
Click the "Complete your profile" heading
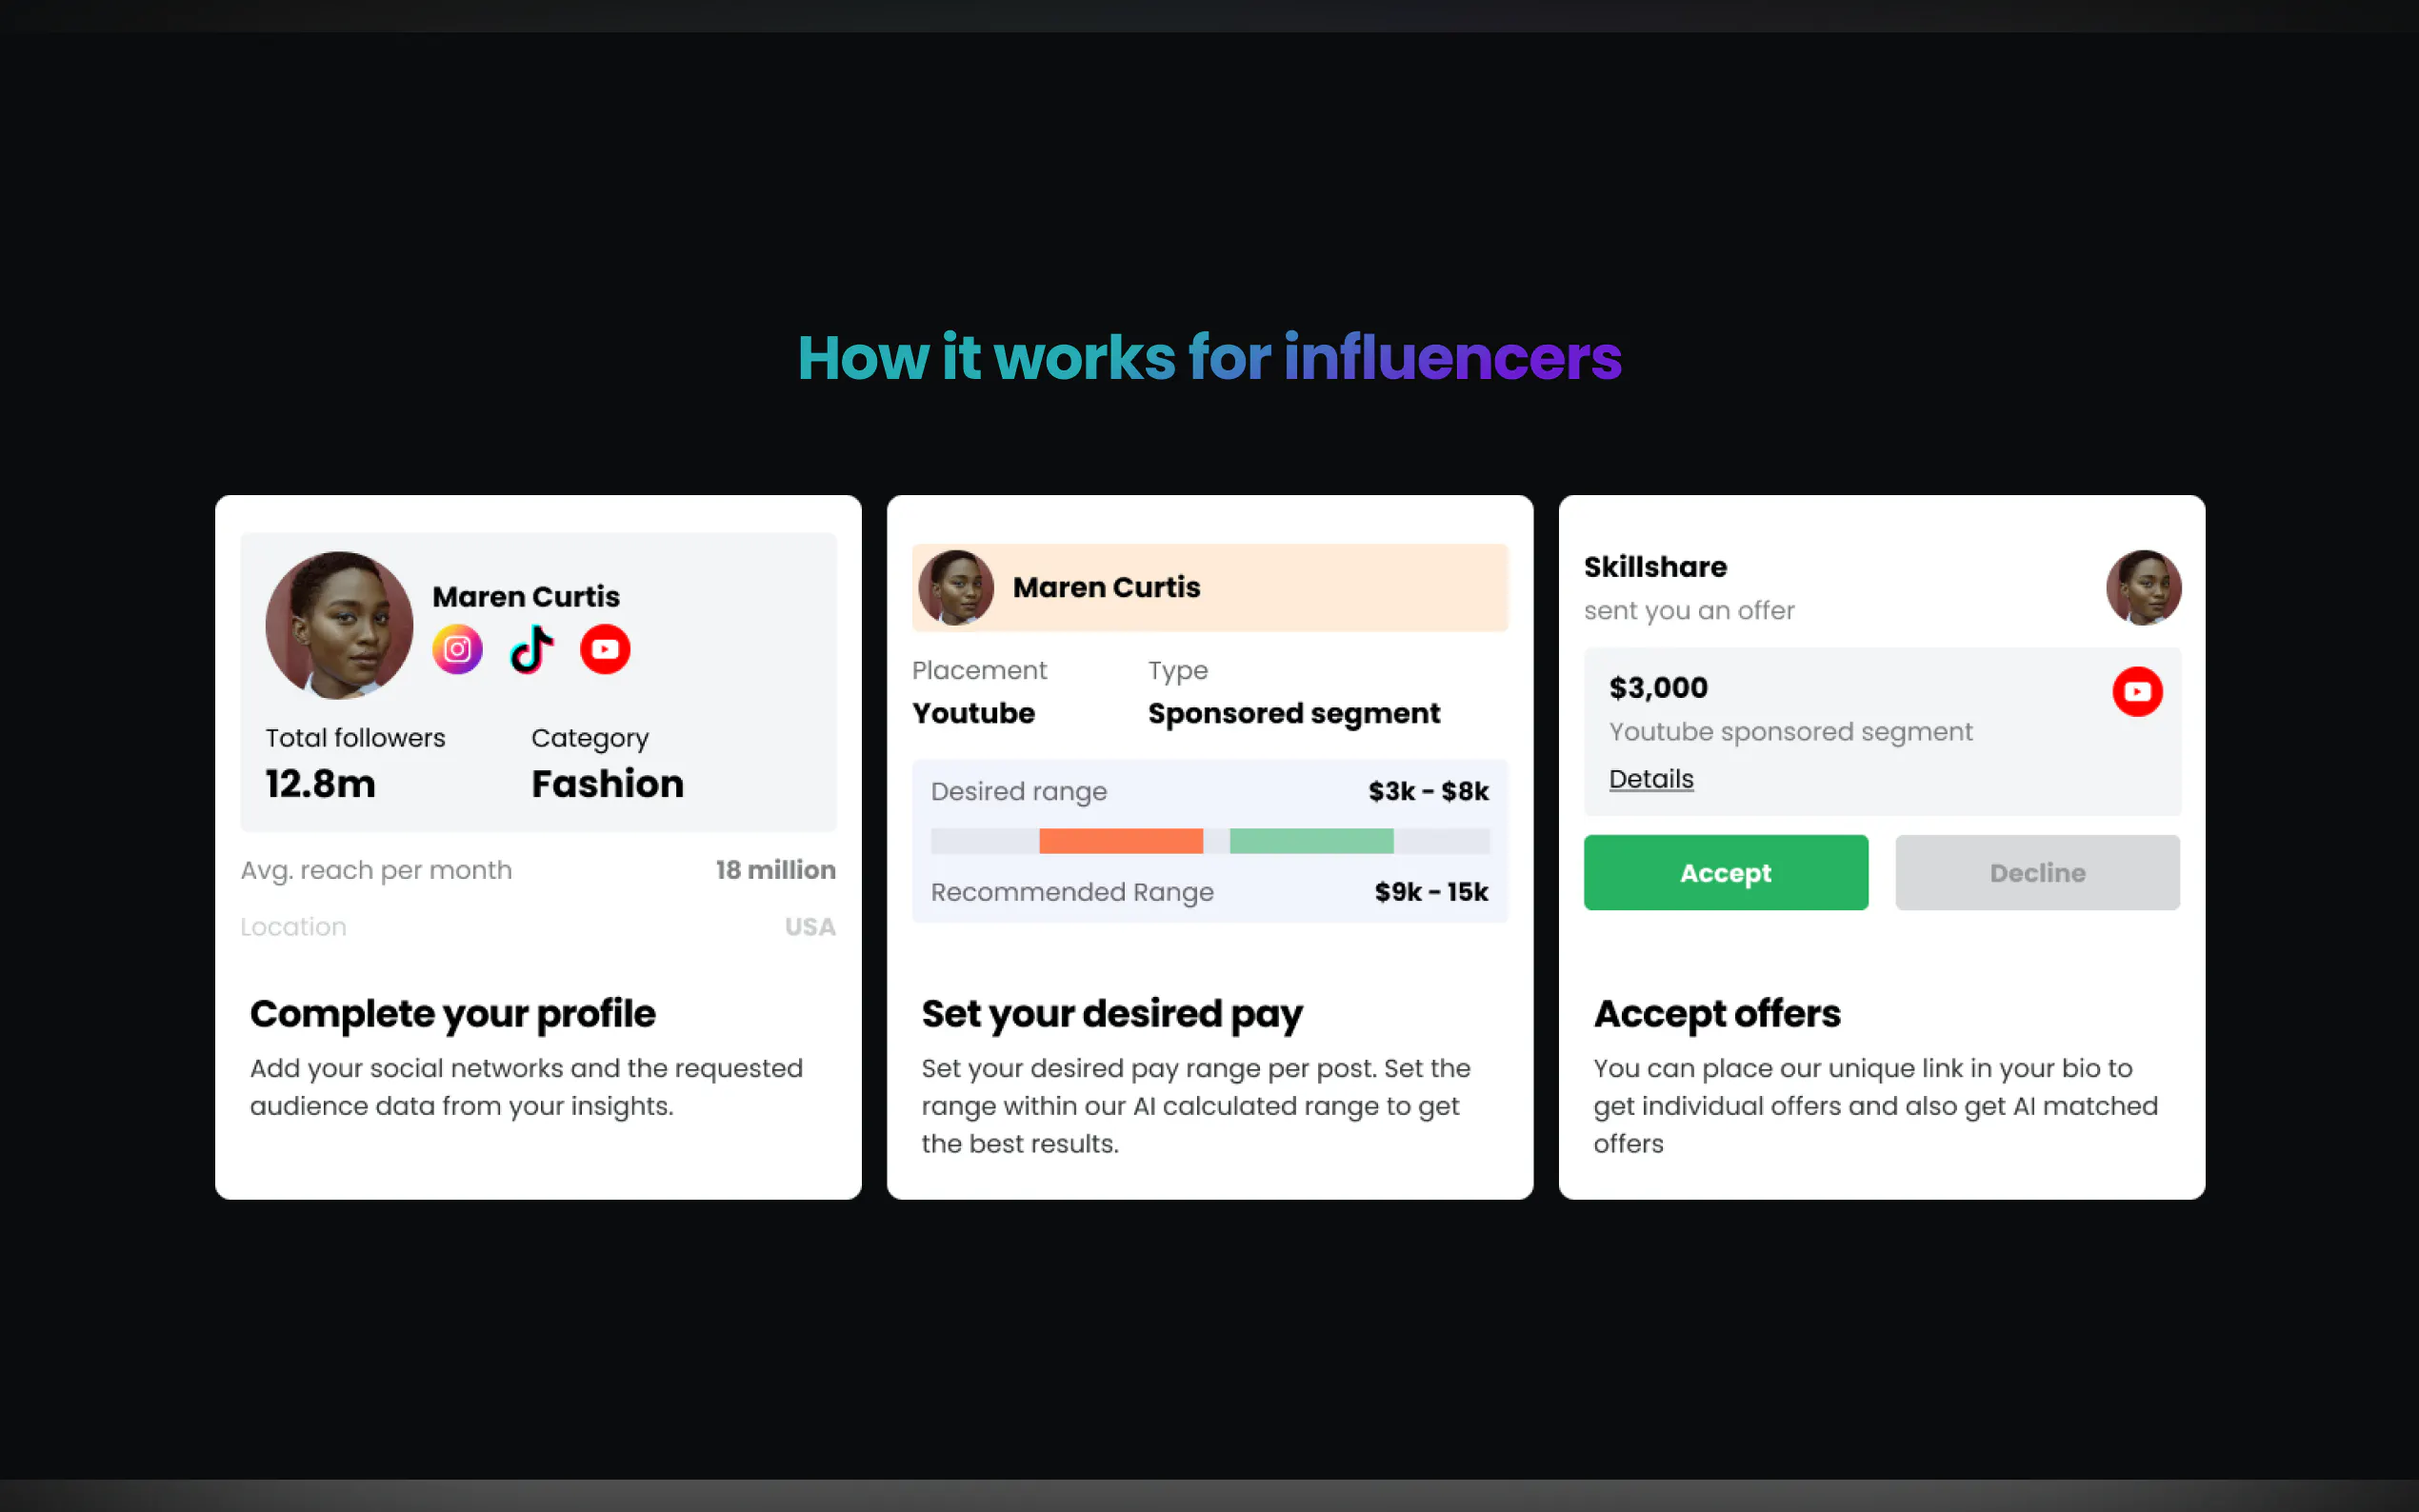[453, 1014]
